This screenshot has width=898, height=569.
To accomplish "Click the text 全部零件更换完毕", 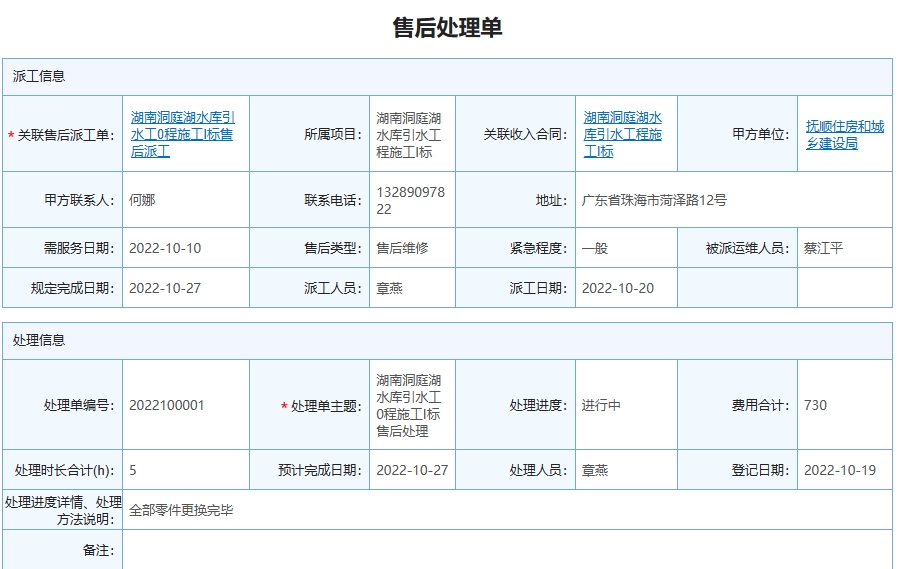I will tap(181, 510).
